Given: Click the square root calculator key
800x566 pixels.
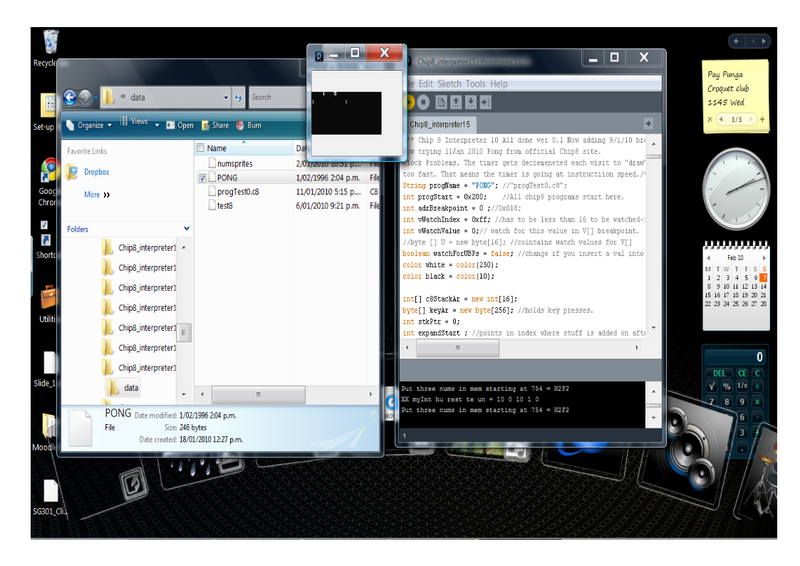Looking at the screenshot, I should 712,386.
